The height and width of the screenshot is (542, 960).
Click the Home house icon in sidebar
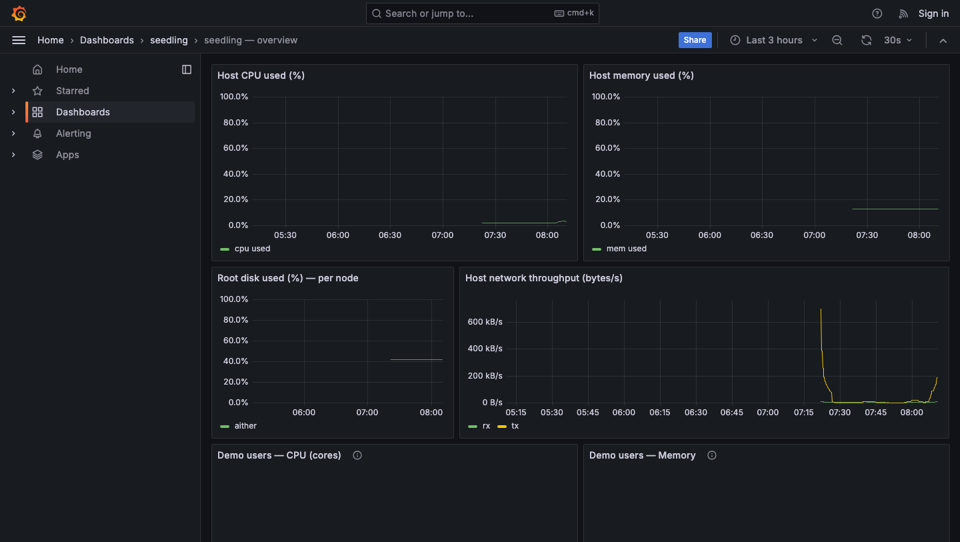coord(37,69)
